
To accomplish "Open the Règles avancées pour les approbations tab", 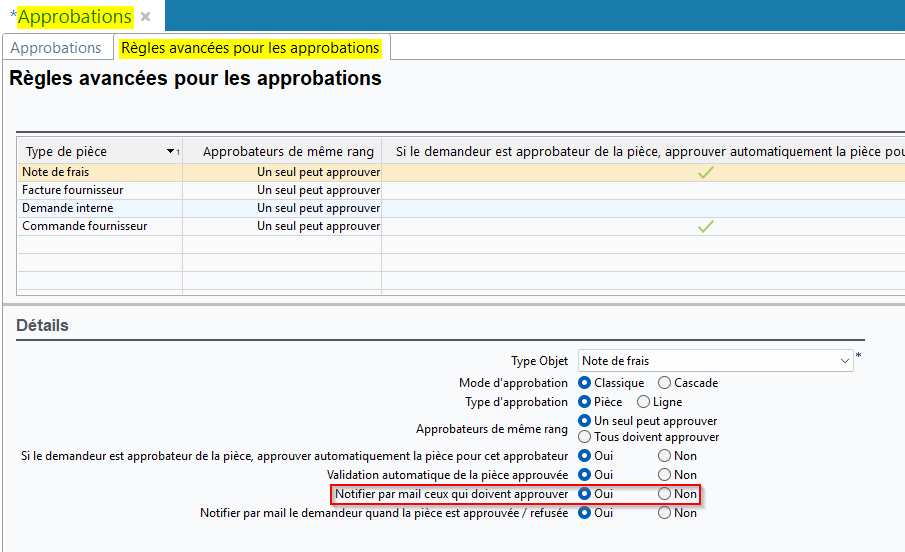I will tap(250, 48).
